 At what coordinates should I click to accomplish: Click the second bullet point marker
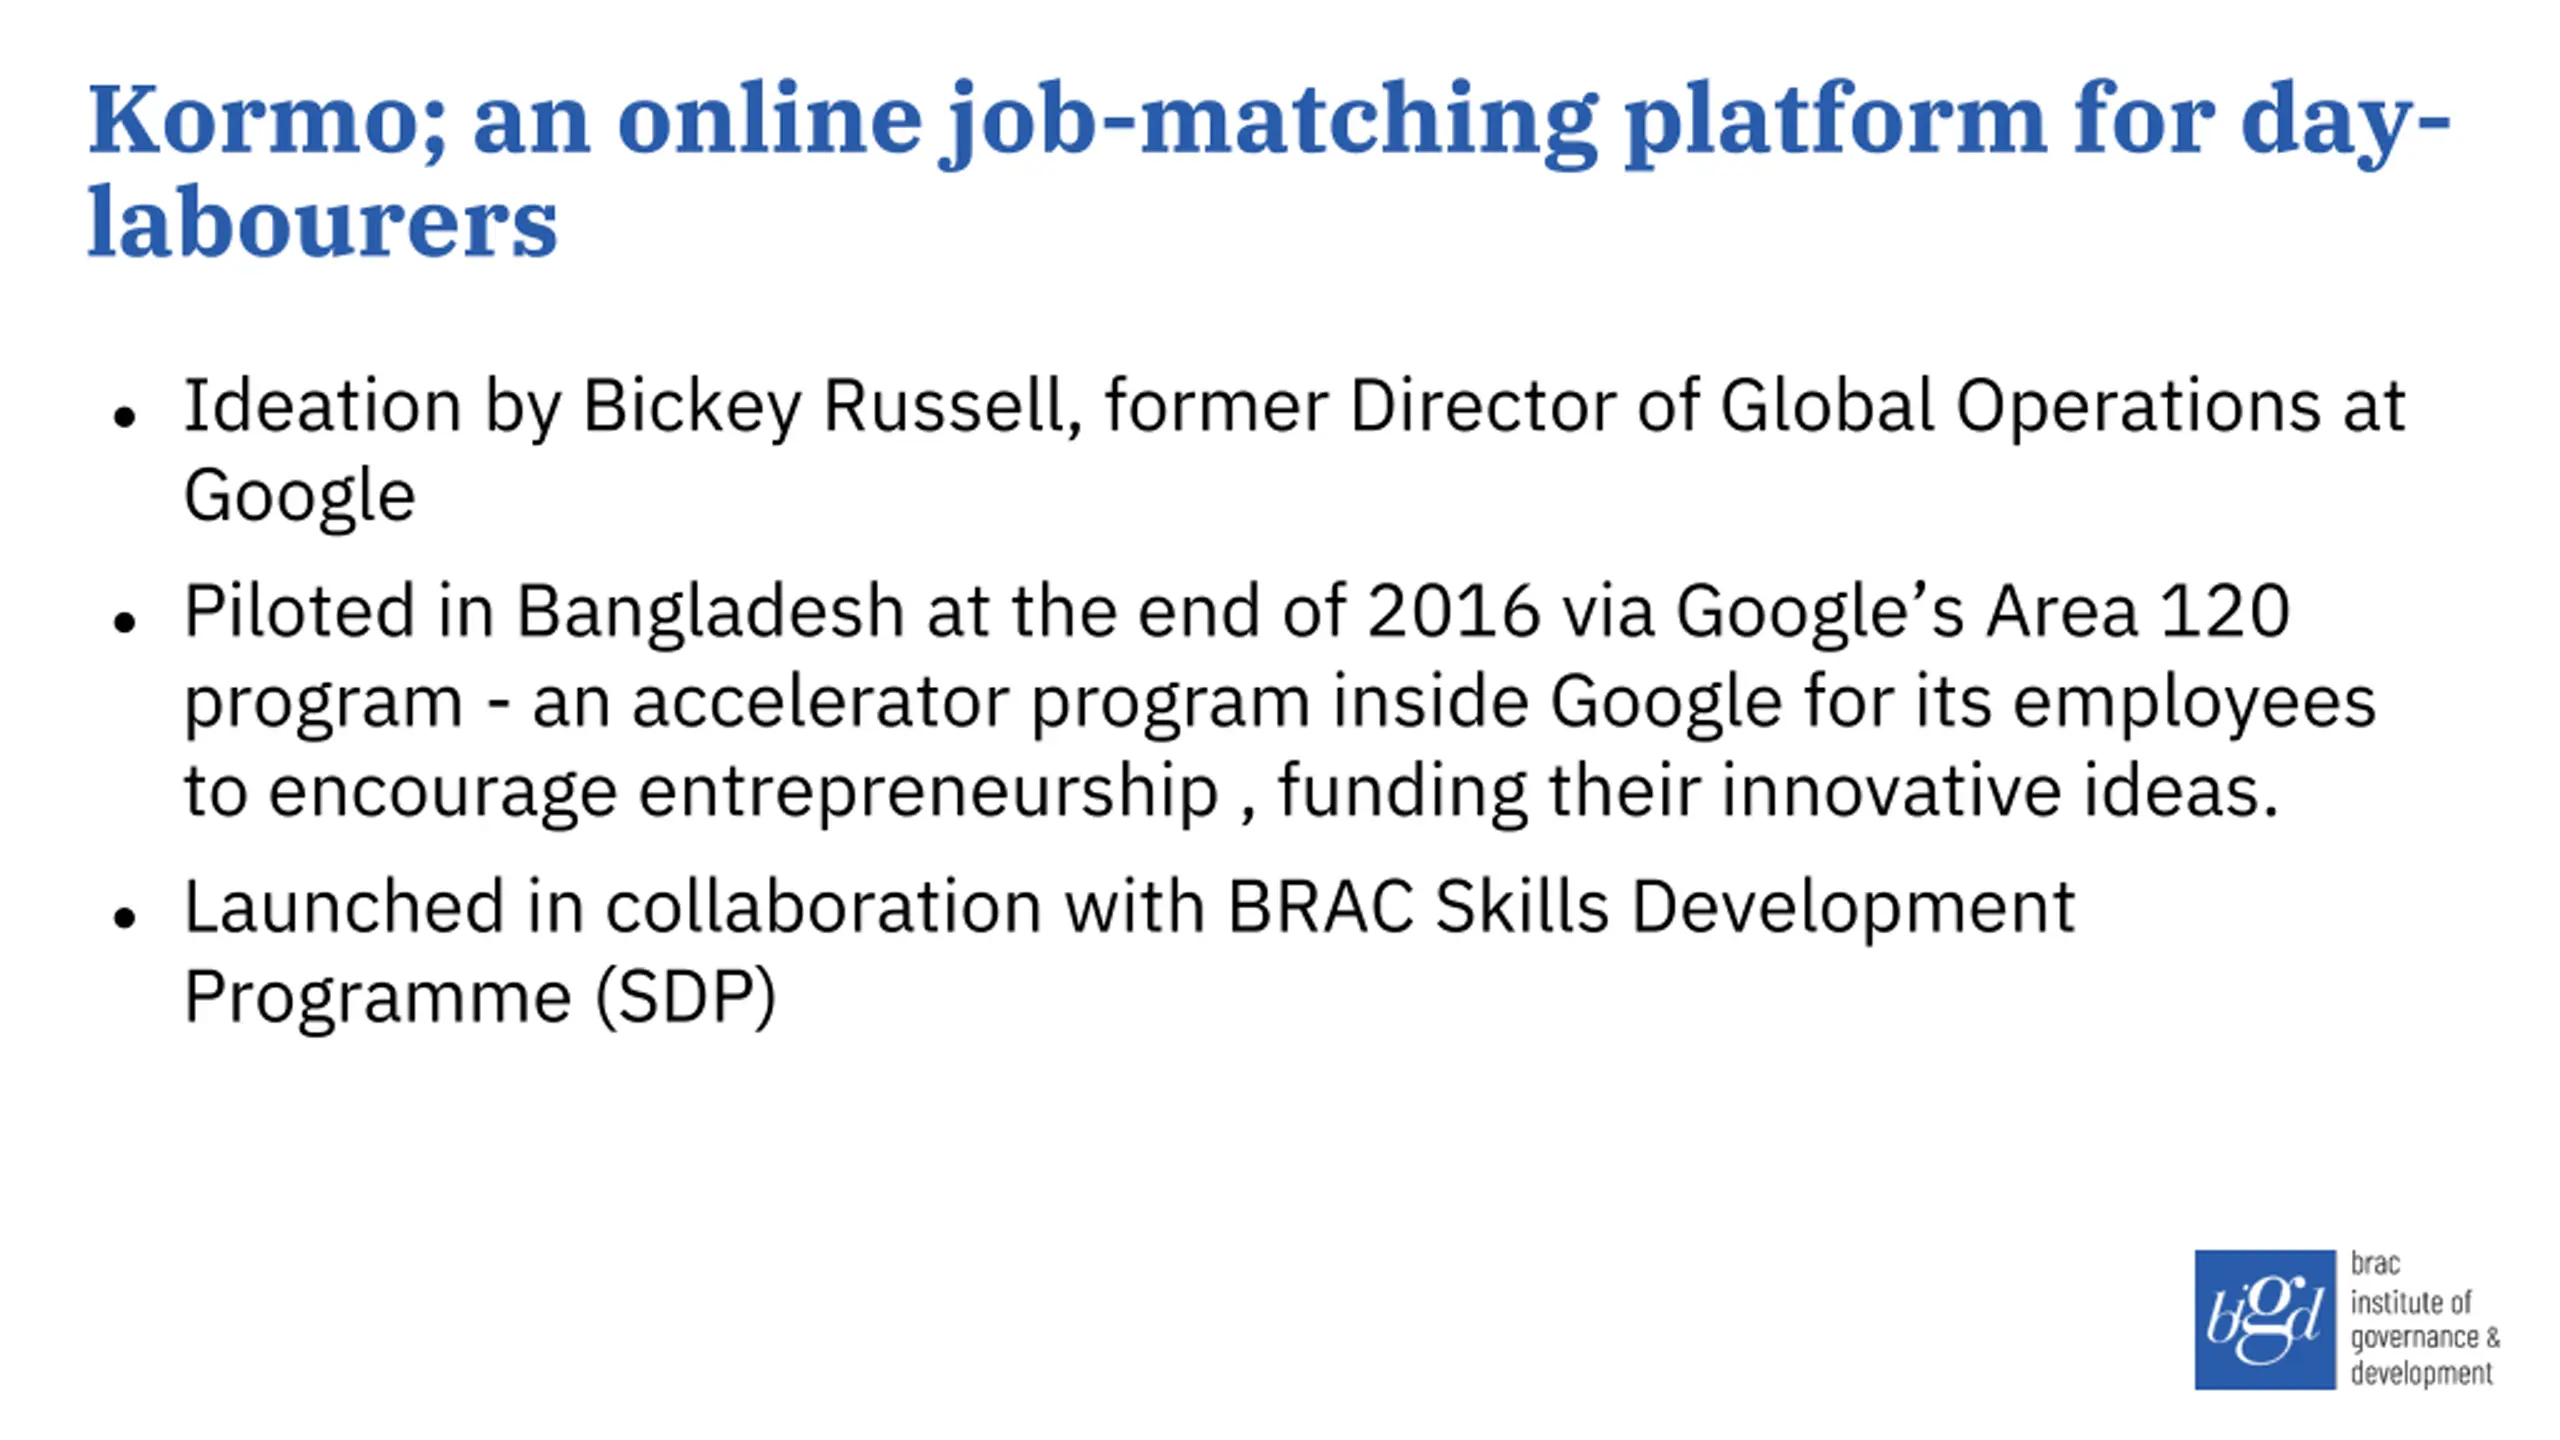pyautogui.click(x=124, y=621)
